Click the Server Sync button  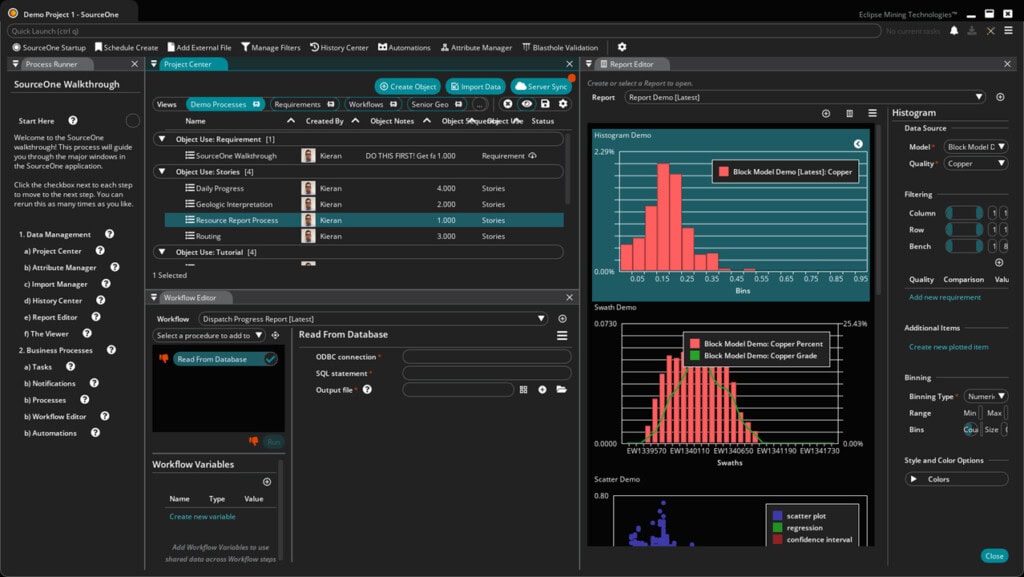point(541,86)
